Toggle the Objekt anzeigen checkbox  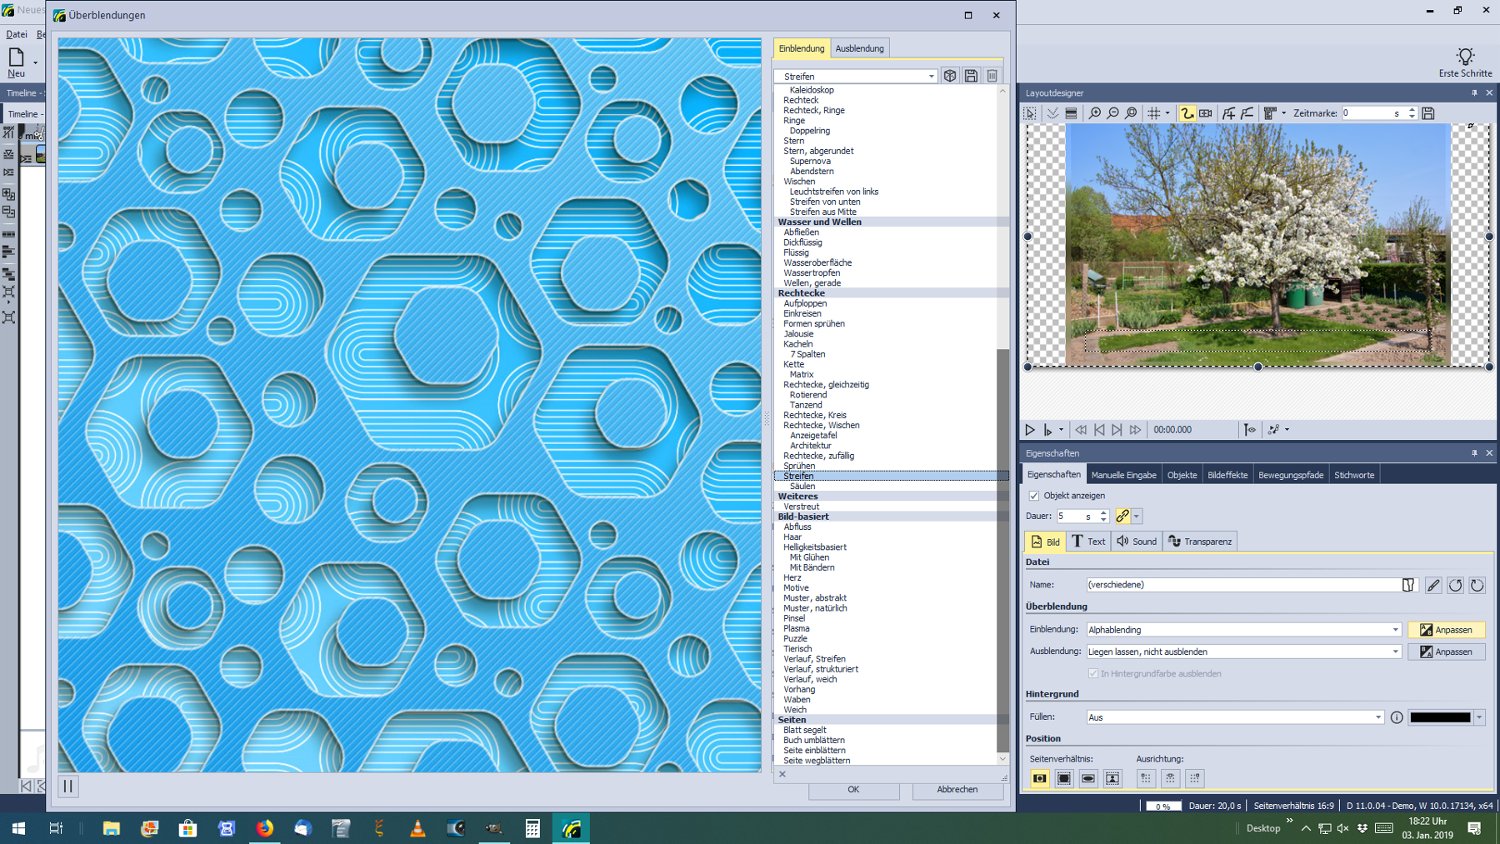click(x=1034, y=495)
